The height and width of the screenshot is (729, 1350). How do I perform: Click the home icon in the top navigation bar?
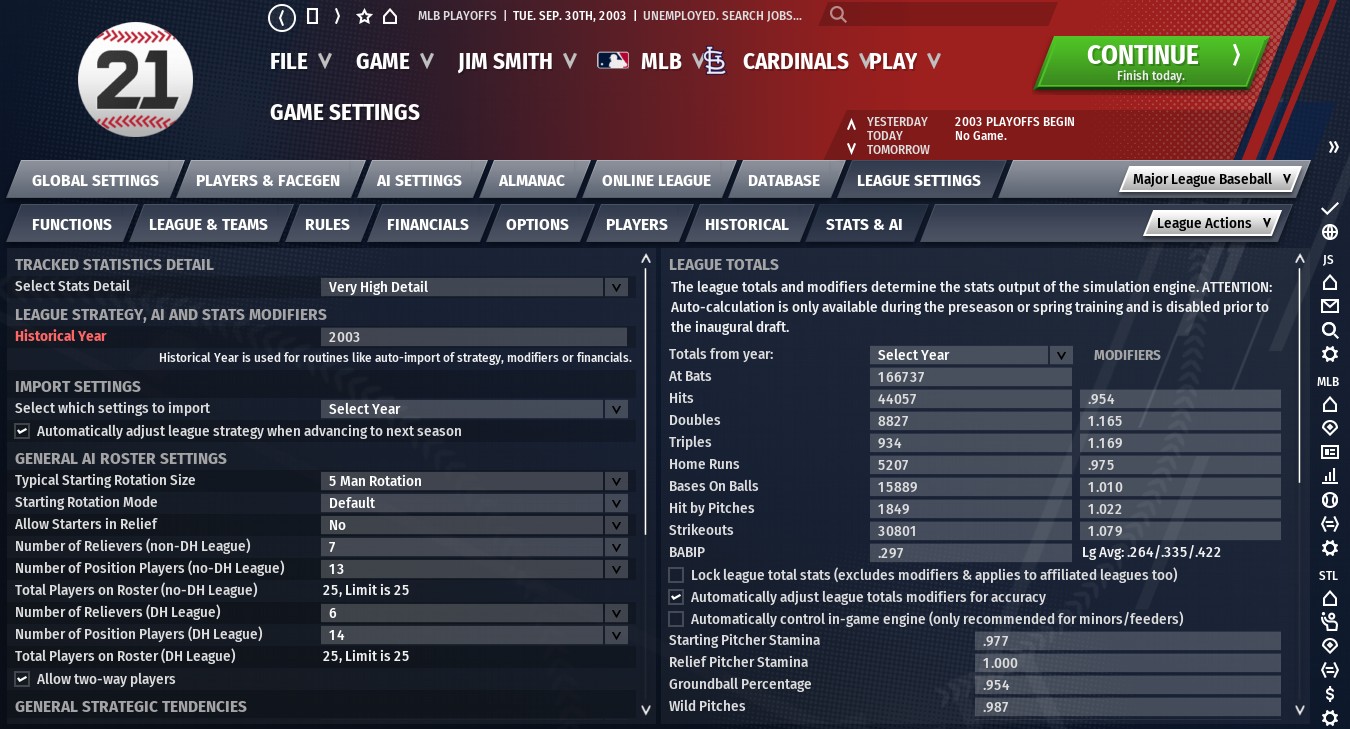click(390, 16)
